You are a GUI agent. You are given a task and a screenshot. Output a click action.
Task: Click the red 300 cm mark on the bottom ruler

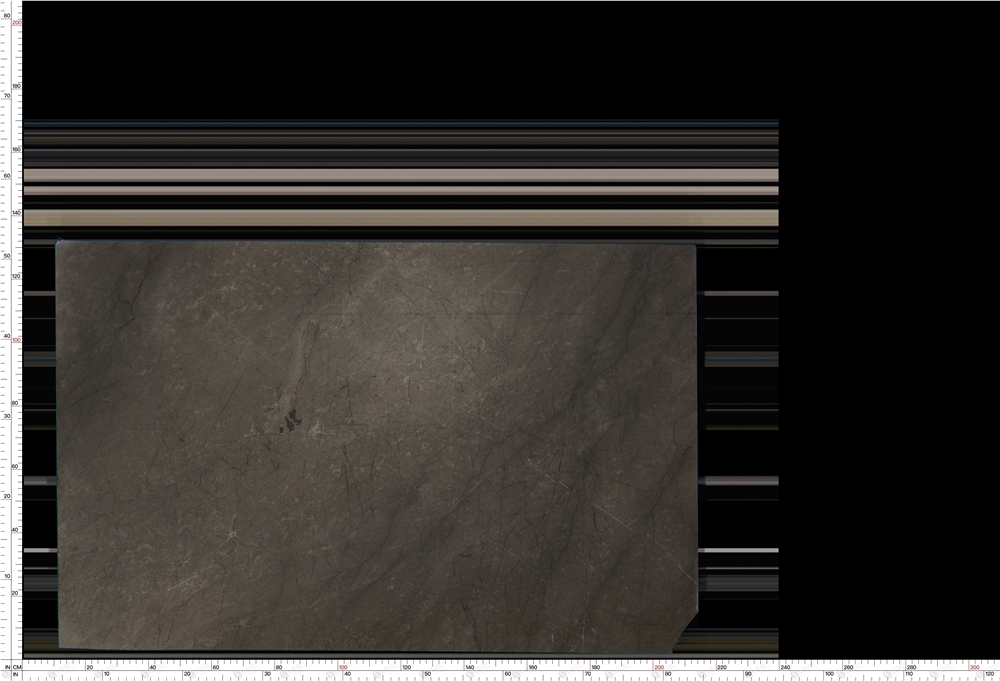click(974, 668)
